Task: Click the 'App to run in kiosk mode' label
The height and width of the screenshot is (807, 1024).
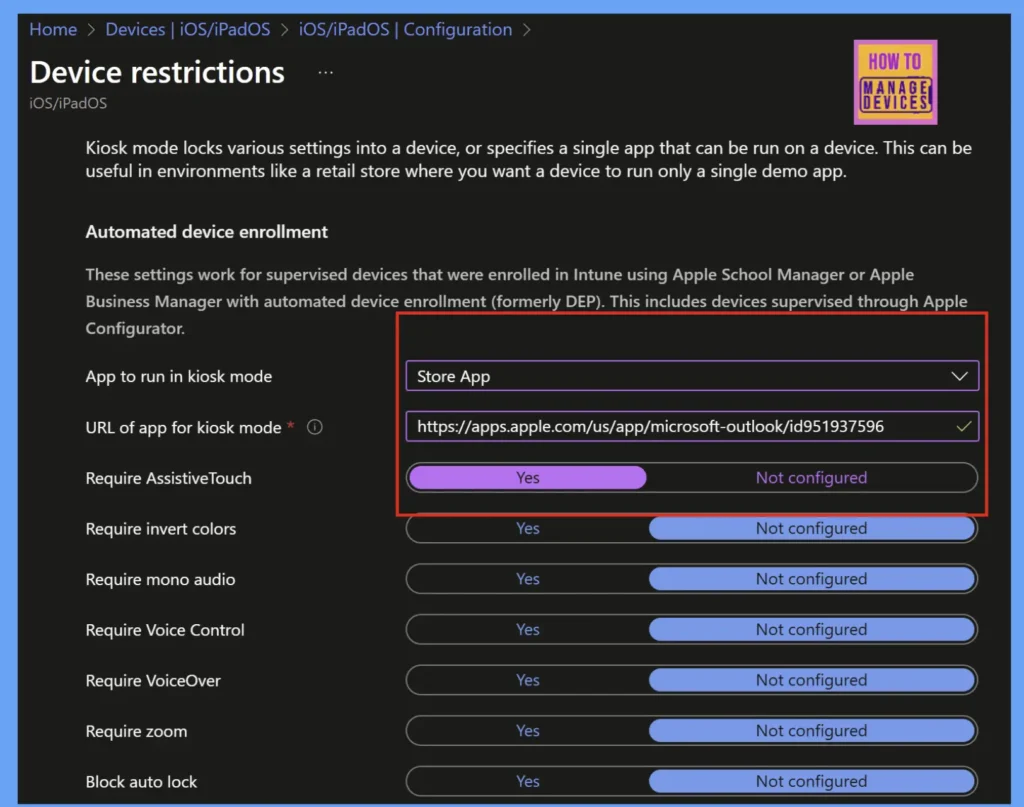Action: point(178,377)
